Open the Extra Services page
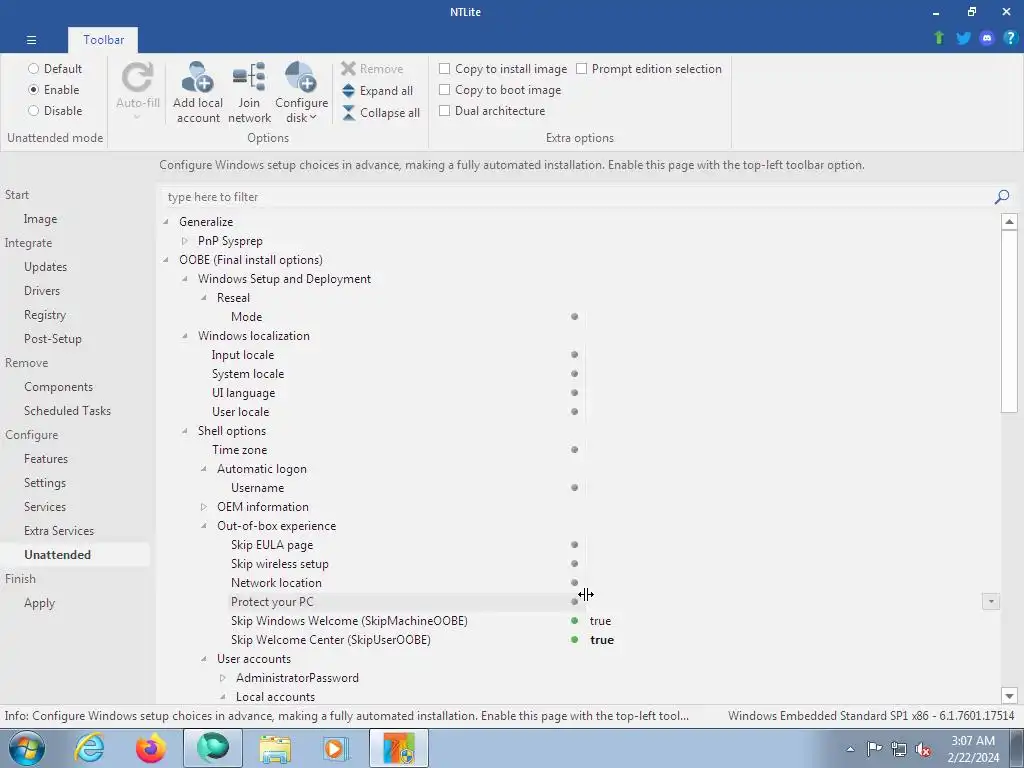The width and height of the screenshot is (1024, 768). coord(59,531)
